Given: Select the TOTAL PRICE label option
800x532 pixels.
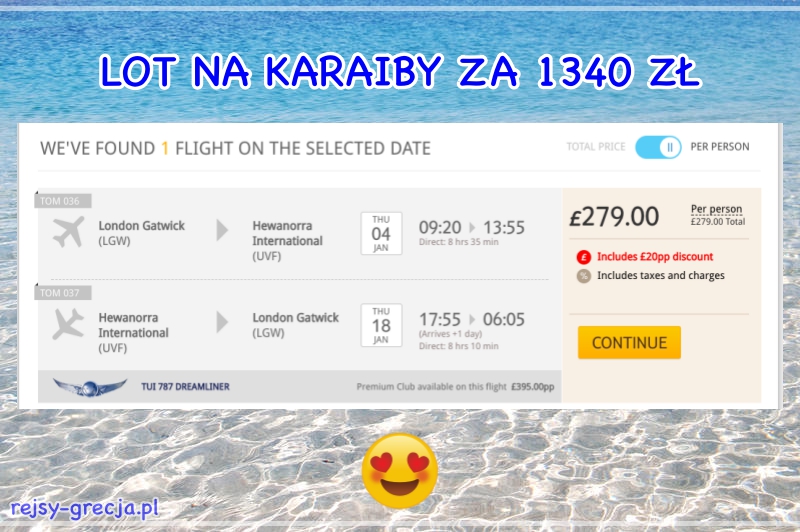Looking at the screenshot, I should tap(596, 147).
